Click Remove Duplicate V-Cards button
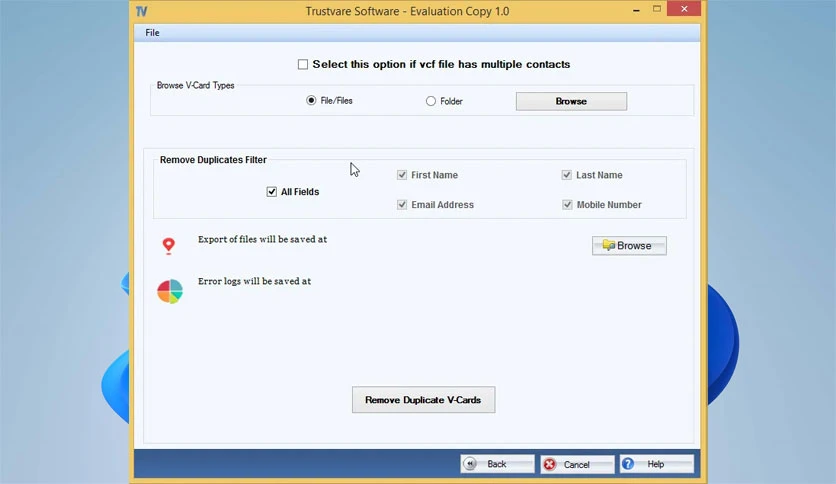836x484 pixels. 423,400
